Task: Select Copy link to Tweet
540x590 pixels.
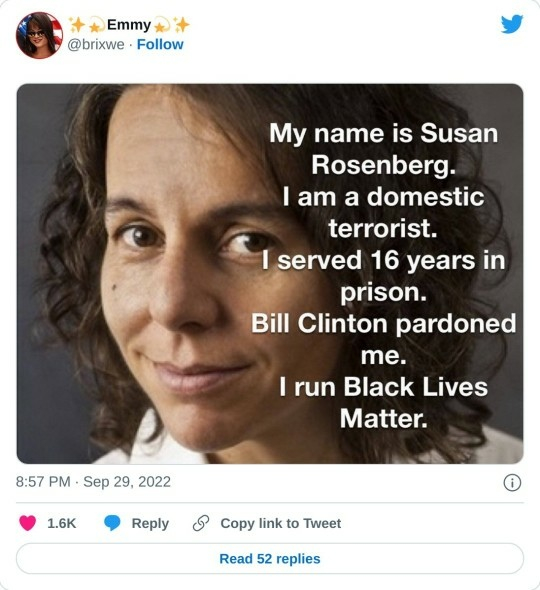Action: pyautogui.click(x=281, y=523)
